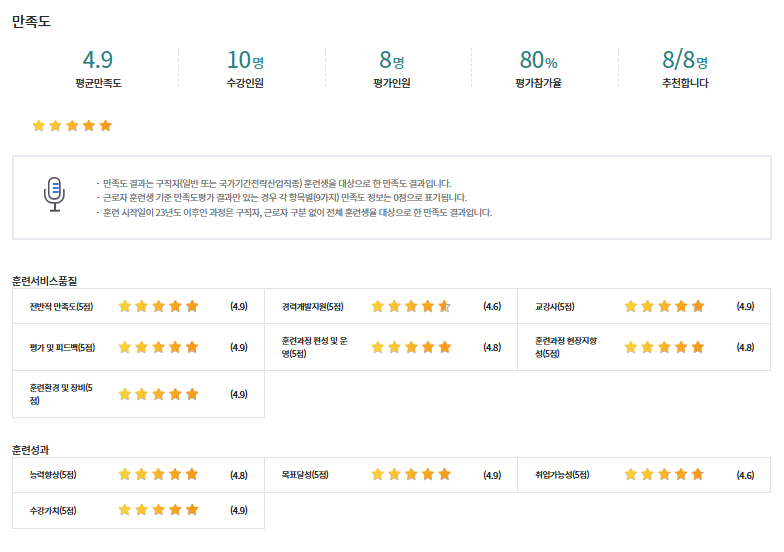Click the star rating for 평가 및 피드백
Viewport: 784px width, 552px height.
click(x=159, y=347)
